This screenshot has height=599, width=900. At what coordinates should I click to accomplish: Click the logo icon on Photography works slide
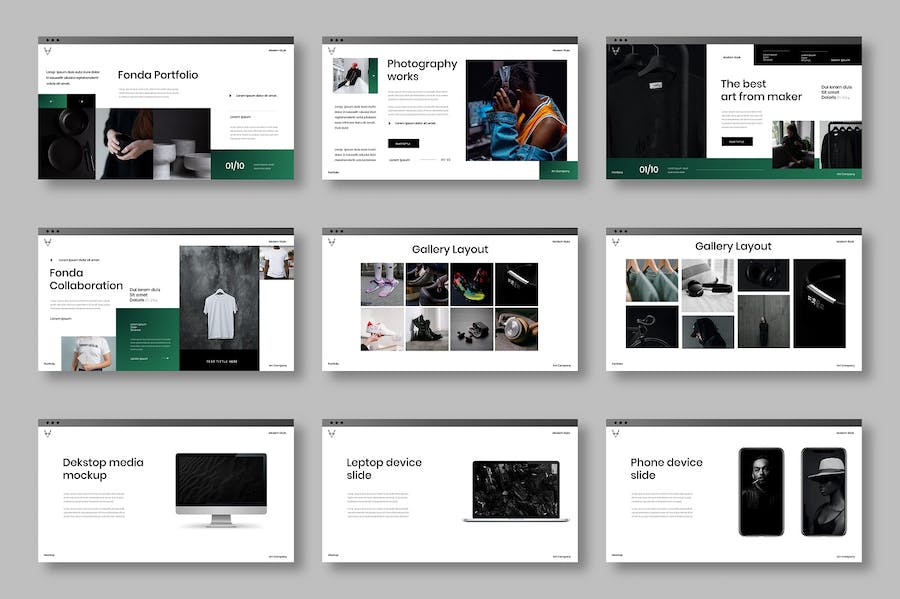point(332,51)
